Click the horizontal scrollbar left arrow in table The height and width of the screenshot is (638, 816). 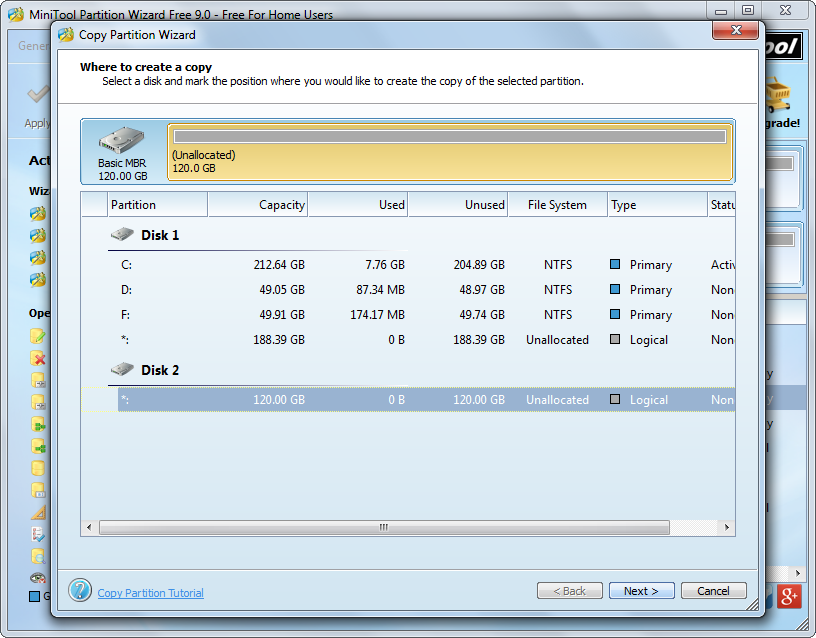(89, 527)
